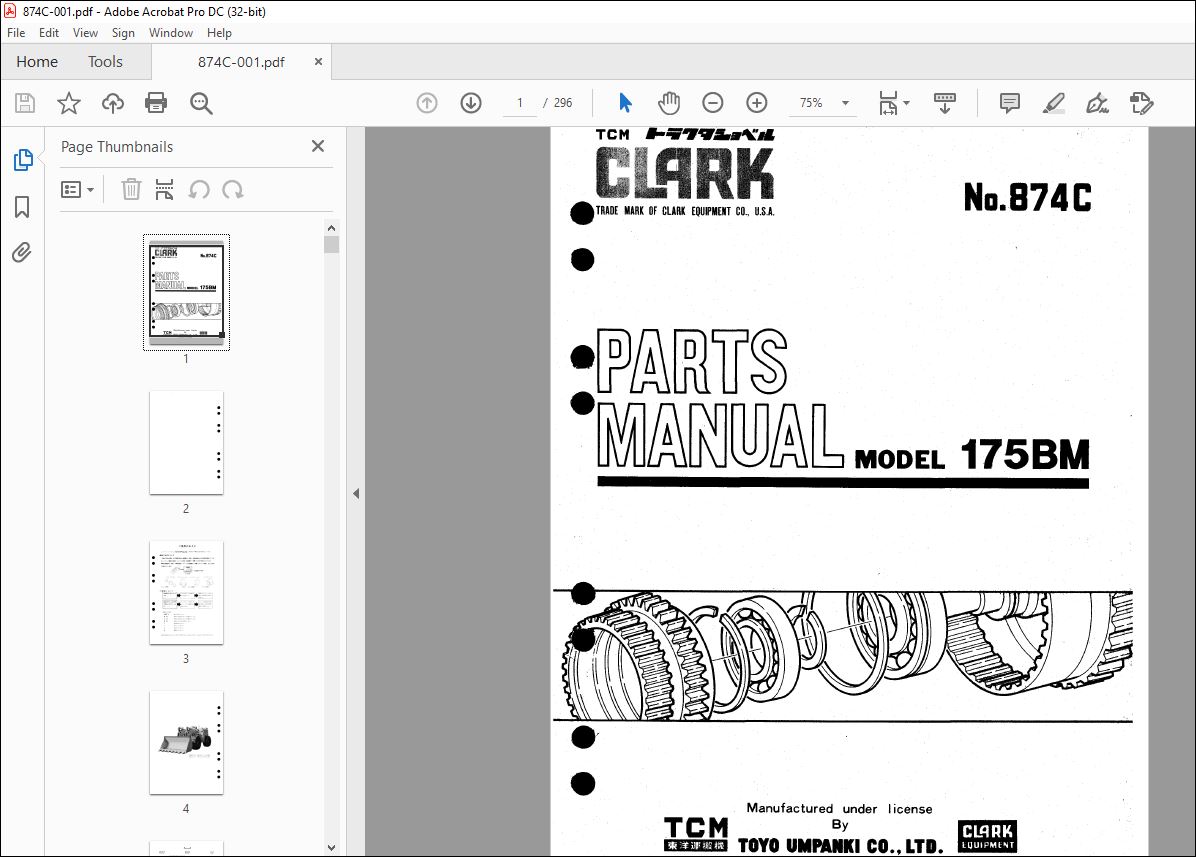Open the Attachments paperclip icon
The width and height of the screenshot is (1196, 857).
(22, 252)
